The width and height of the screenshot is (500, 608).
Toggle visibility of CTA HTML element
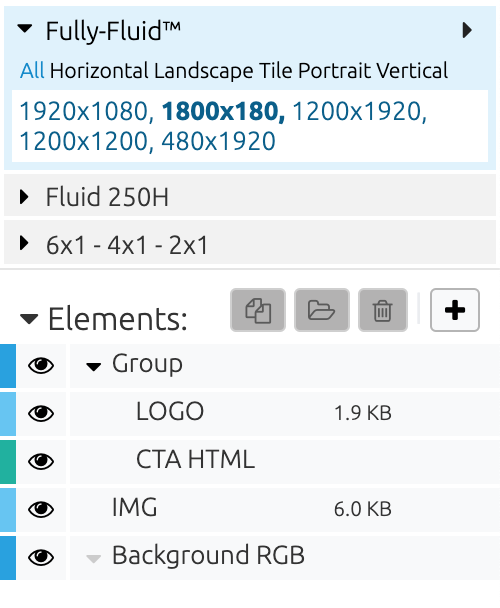41,461
